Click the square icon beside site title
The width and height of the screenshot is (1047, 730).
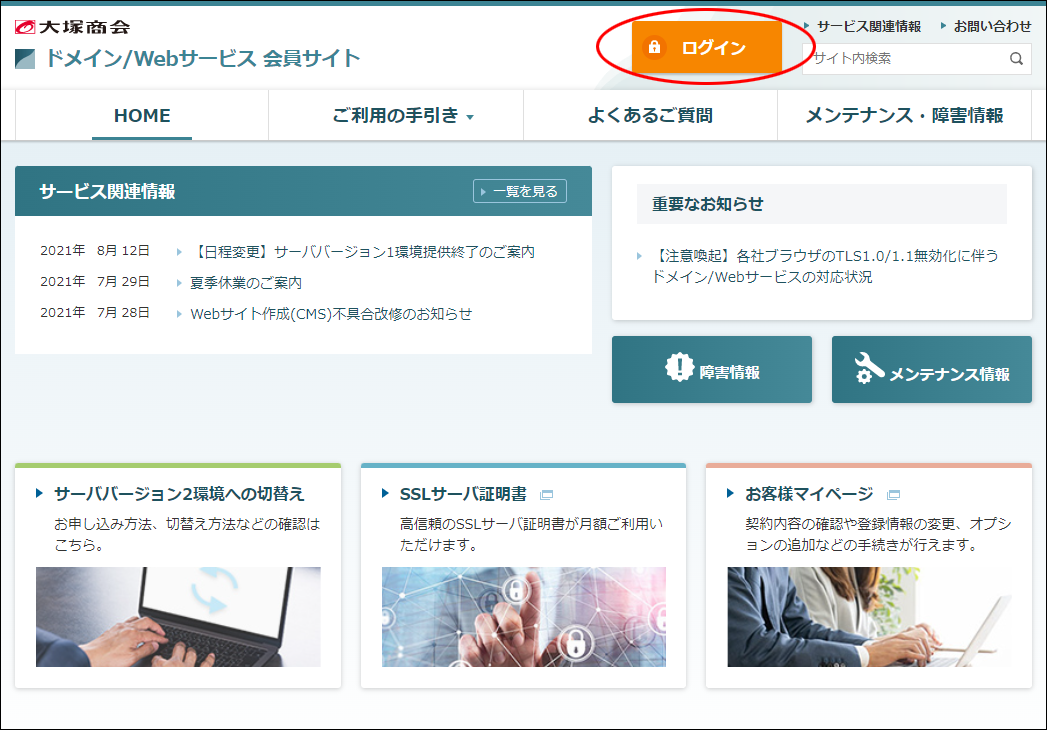[x=25, y=59]
